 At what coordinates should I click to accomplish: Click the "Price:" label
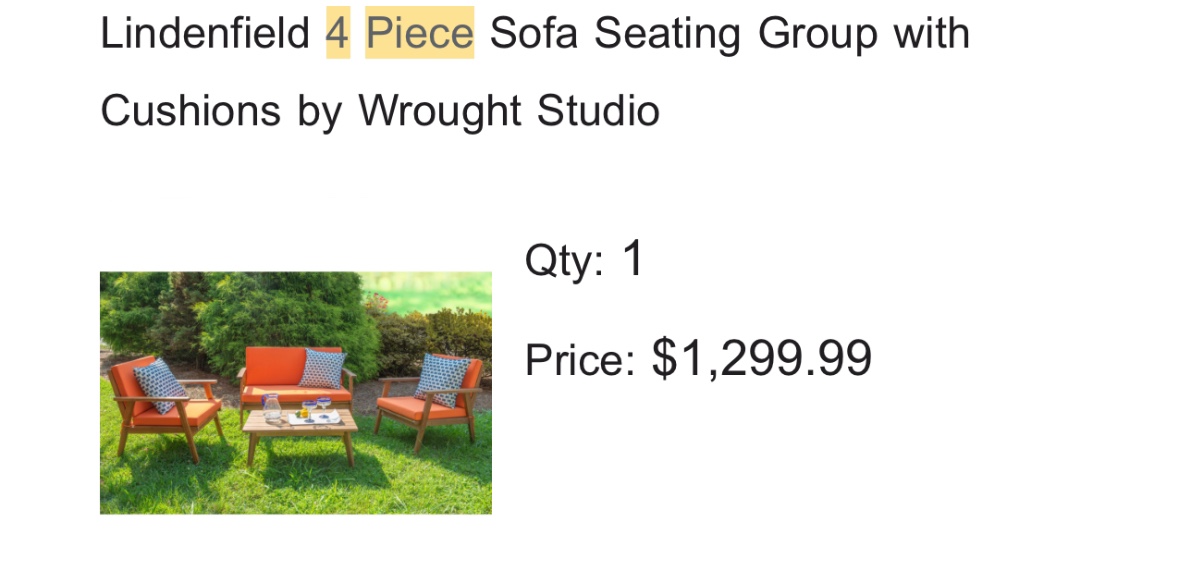580,359
